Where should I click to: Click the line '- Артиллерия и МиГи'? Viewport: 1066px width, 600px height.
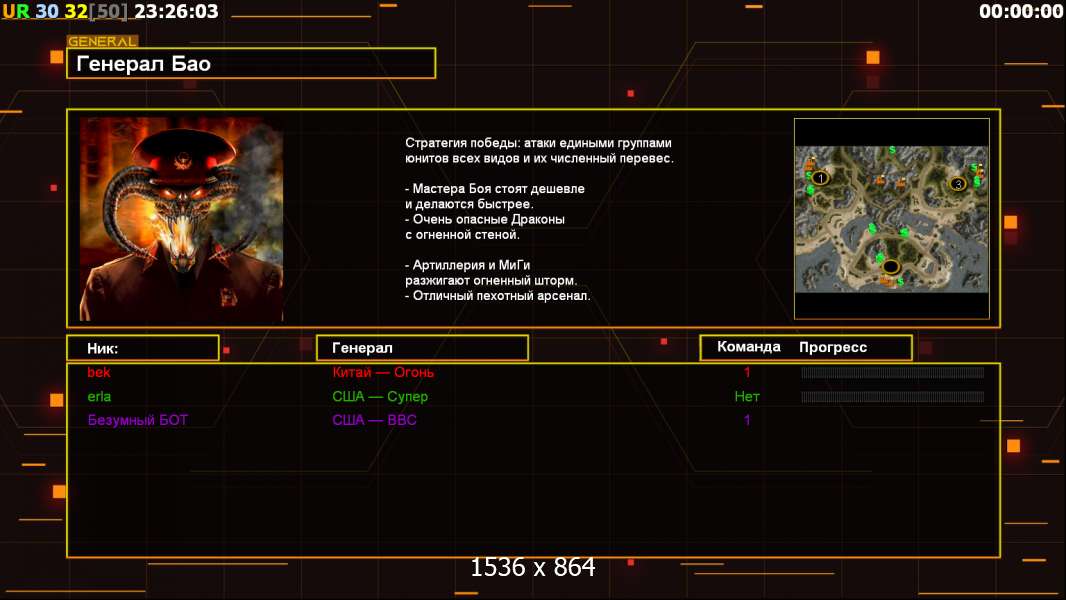point(468,265)
